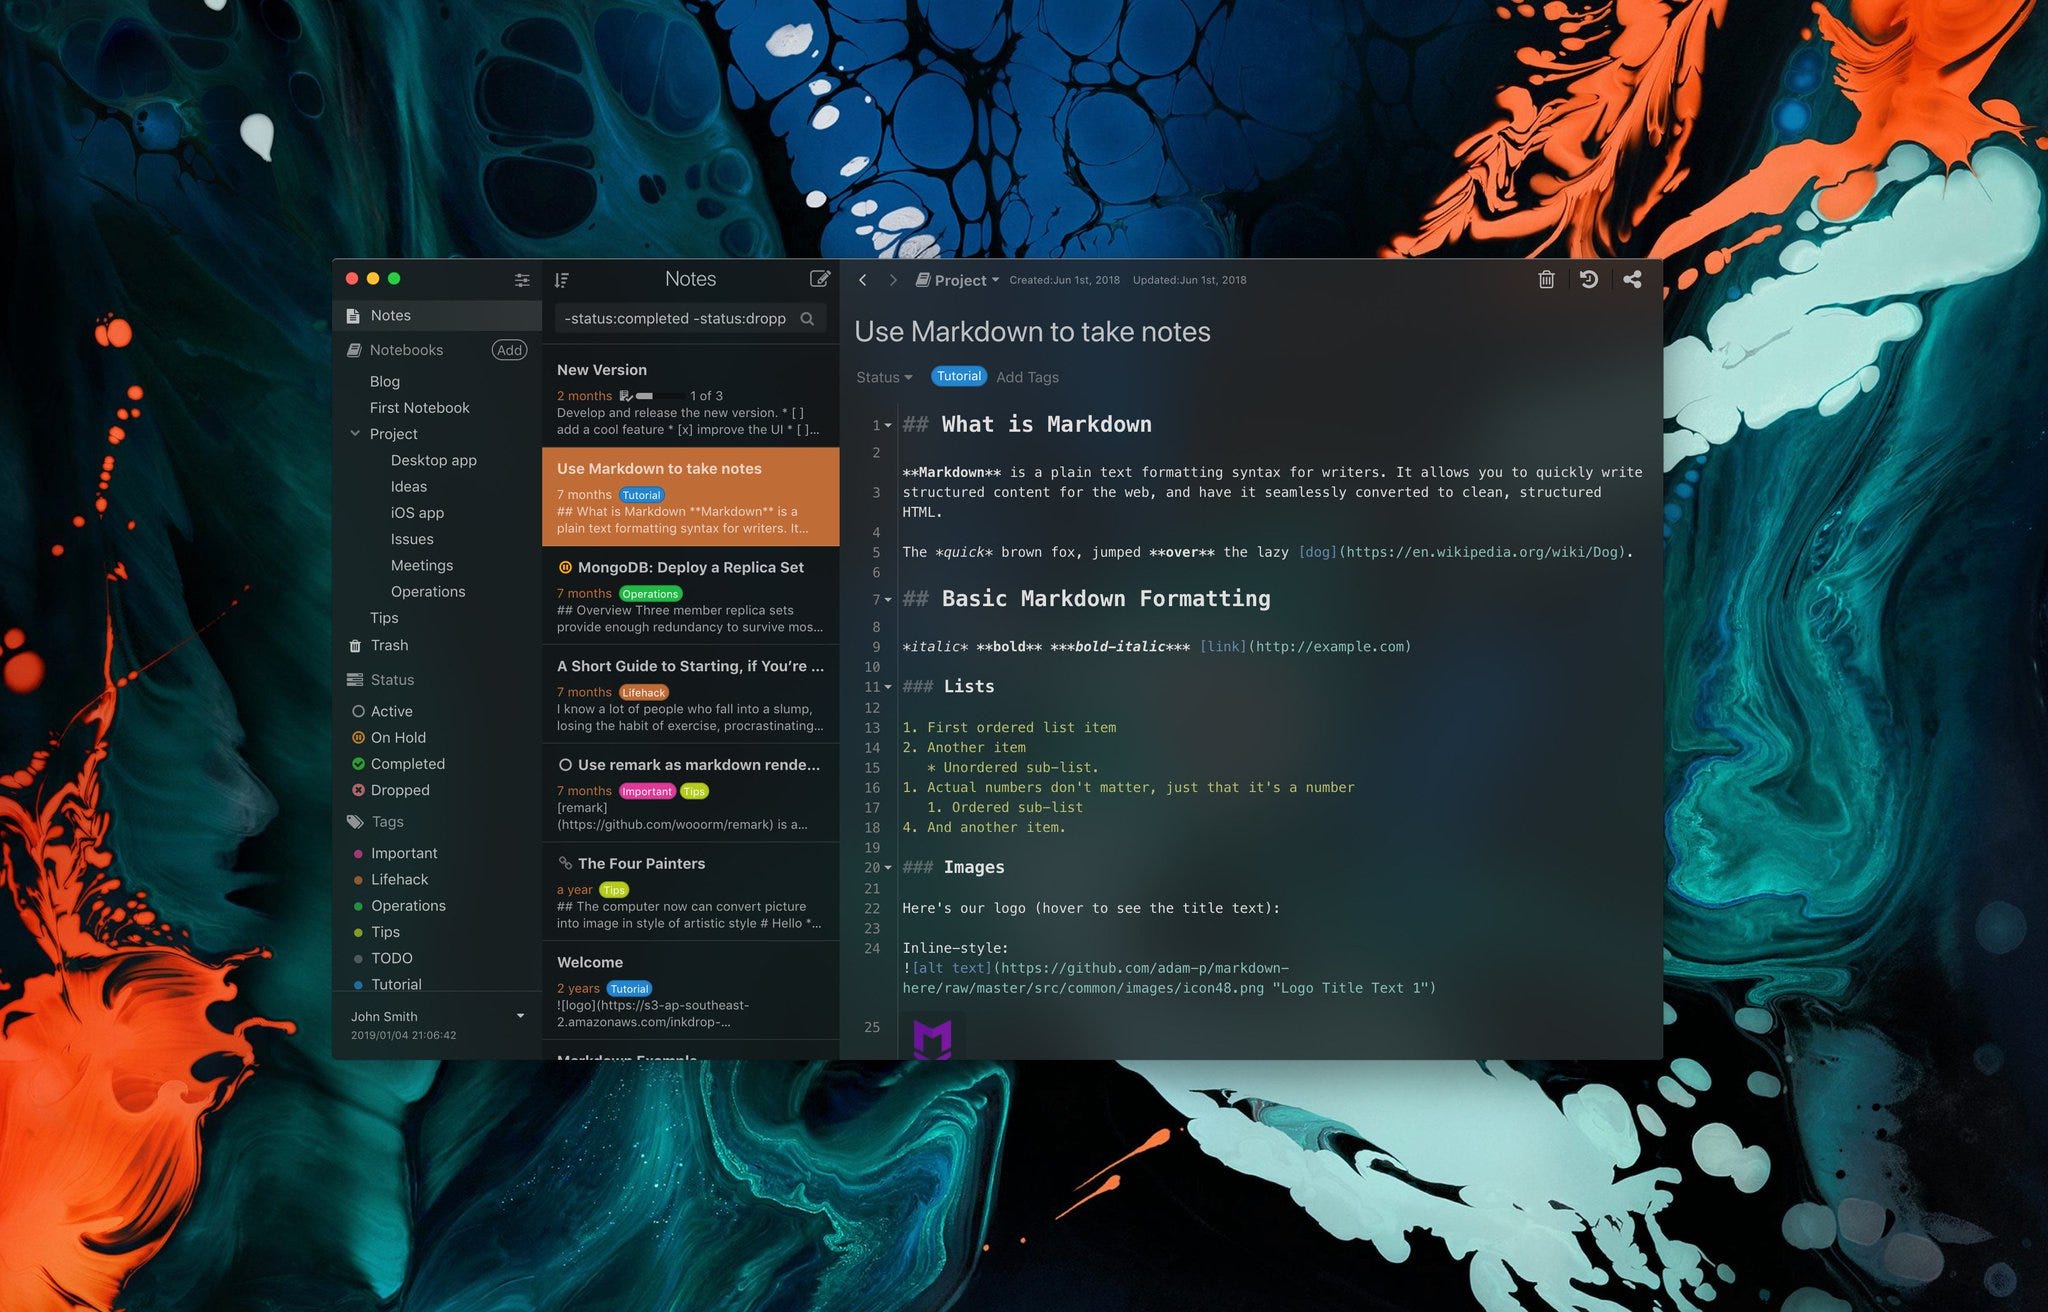
Task: Click the share icon in editor toolbar
Action: (x=1632, y=280)
